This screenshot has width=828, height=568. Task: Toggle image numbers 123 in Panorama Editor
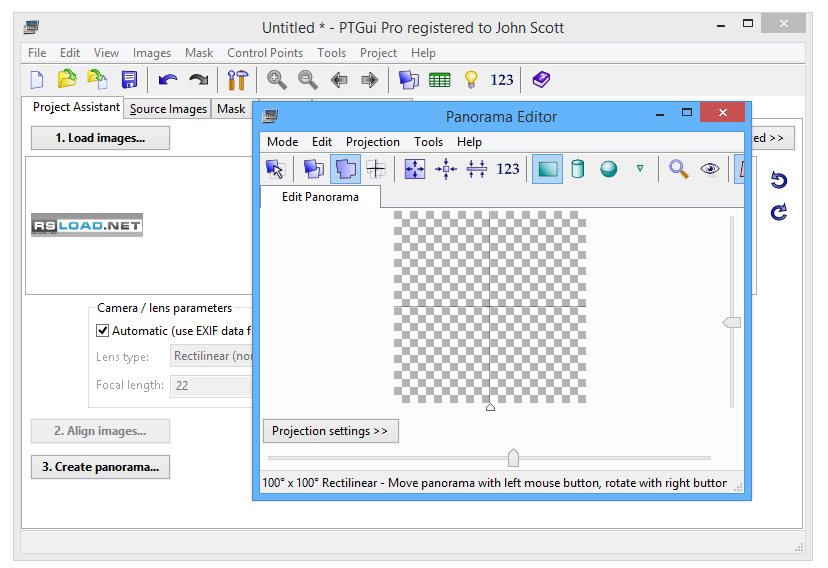[507, 169]
